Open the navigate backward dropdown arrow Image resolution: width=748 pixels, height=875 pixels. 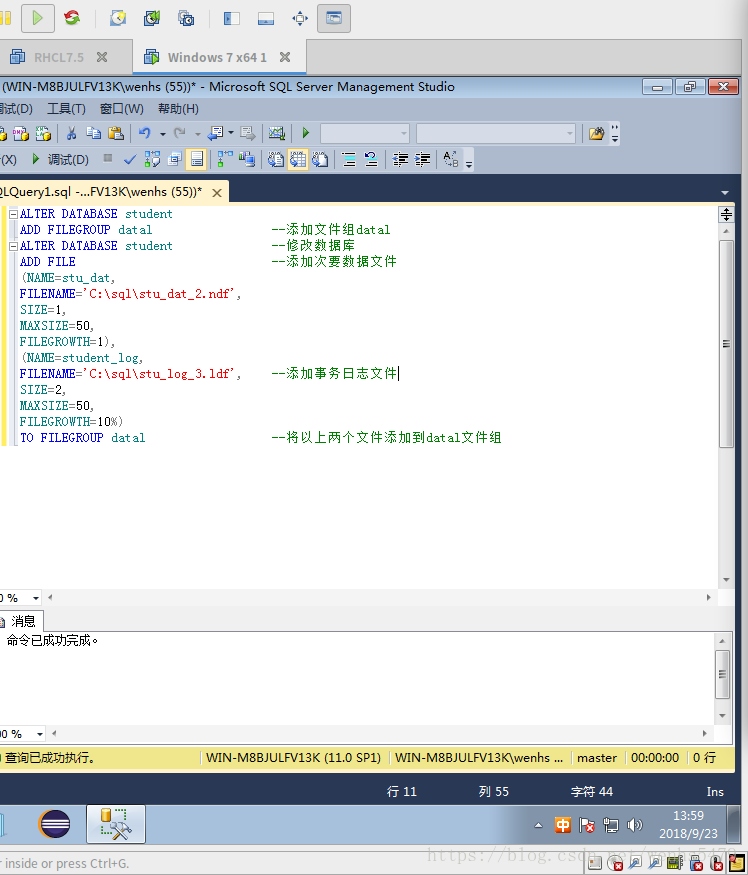click(x=231, y=133)
